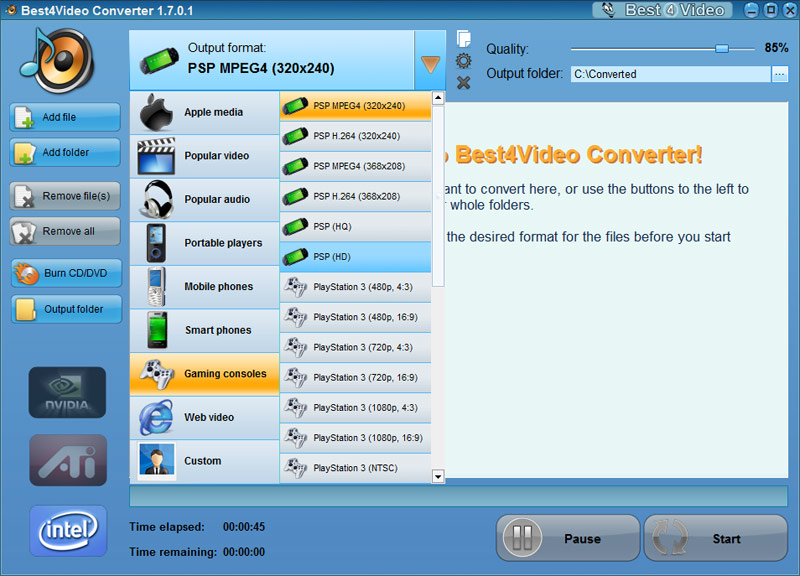Image resolution: width=800 pixels, height=576 pixels.
Task: Choose PlayStation 3 (480p, 16:9) format
Action: [356, 317]
